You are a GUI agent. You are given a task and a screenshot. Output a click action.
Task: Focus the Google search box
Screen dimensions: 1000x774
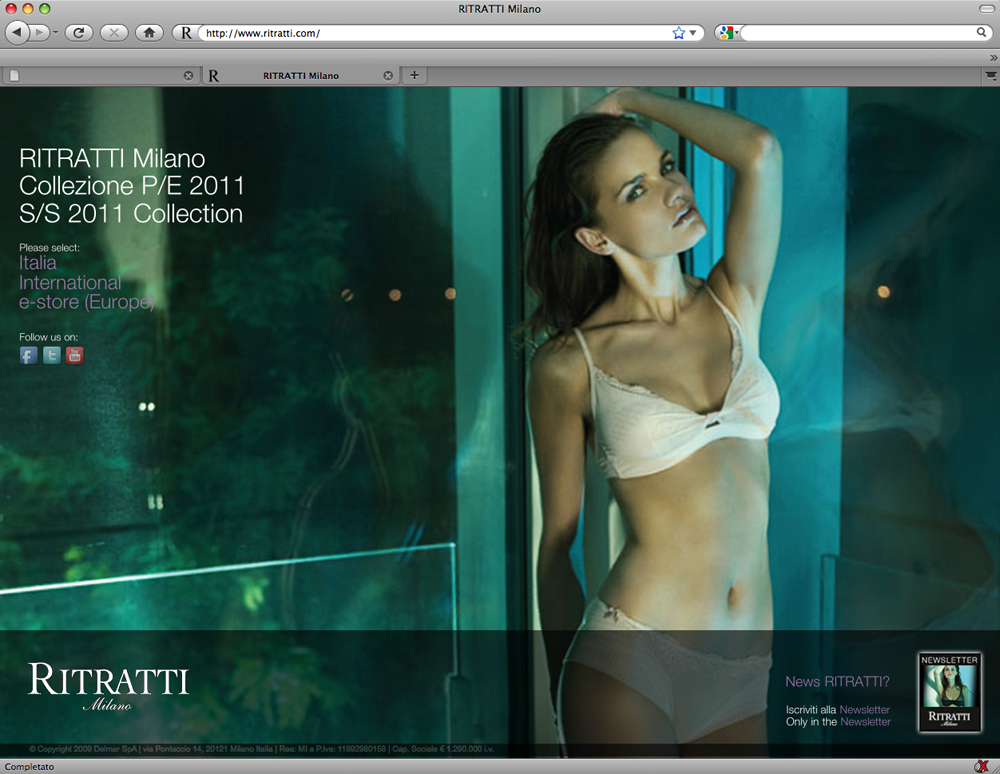858,33
